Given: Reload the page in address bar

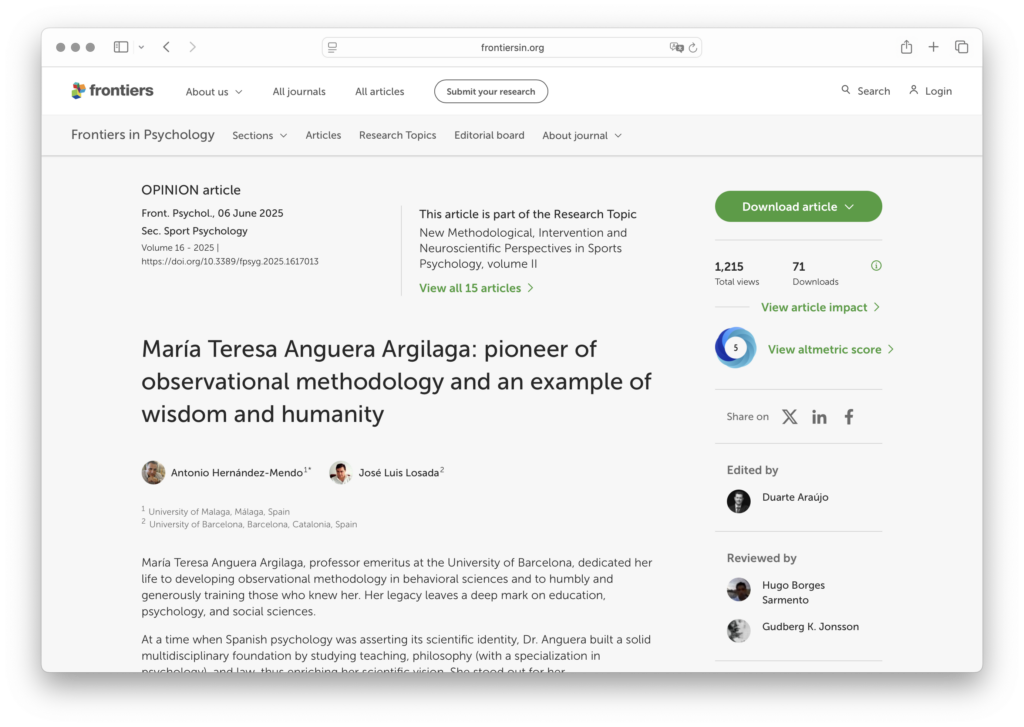Looking at the screenshot, I should pos(693,47).
